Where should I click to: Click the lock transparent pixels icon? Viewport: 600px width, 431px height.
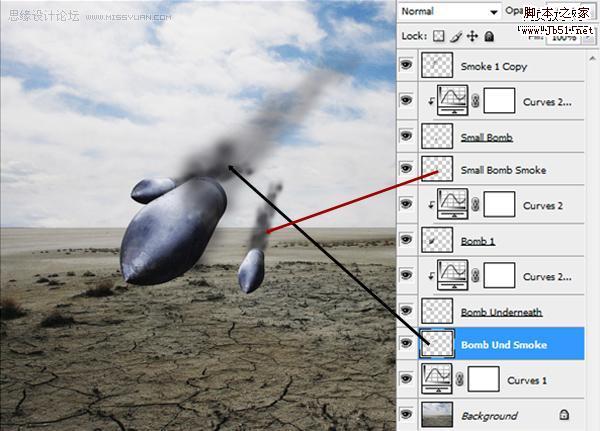[x=439, y=36]
